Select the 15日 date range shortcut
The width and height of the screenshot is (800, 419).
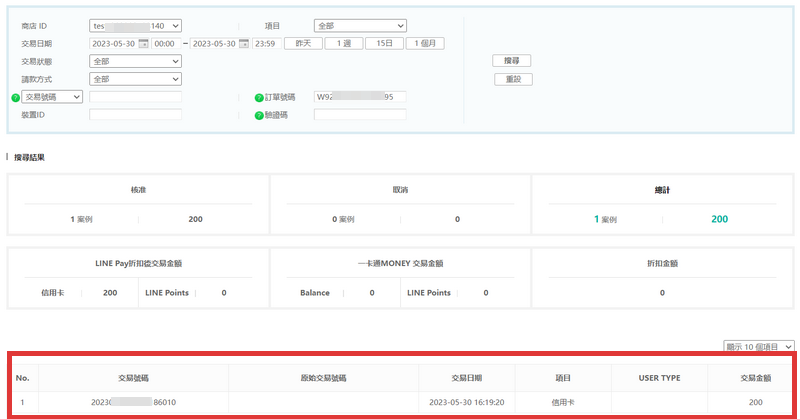tap(383, 43)
